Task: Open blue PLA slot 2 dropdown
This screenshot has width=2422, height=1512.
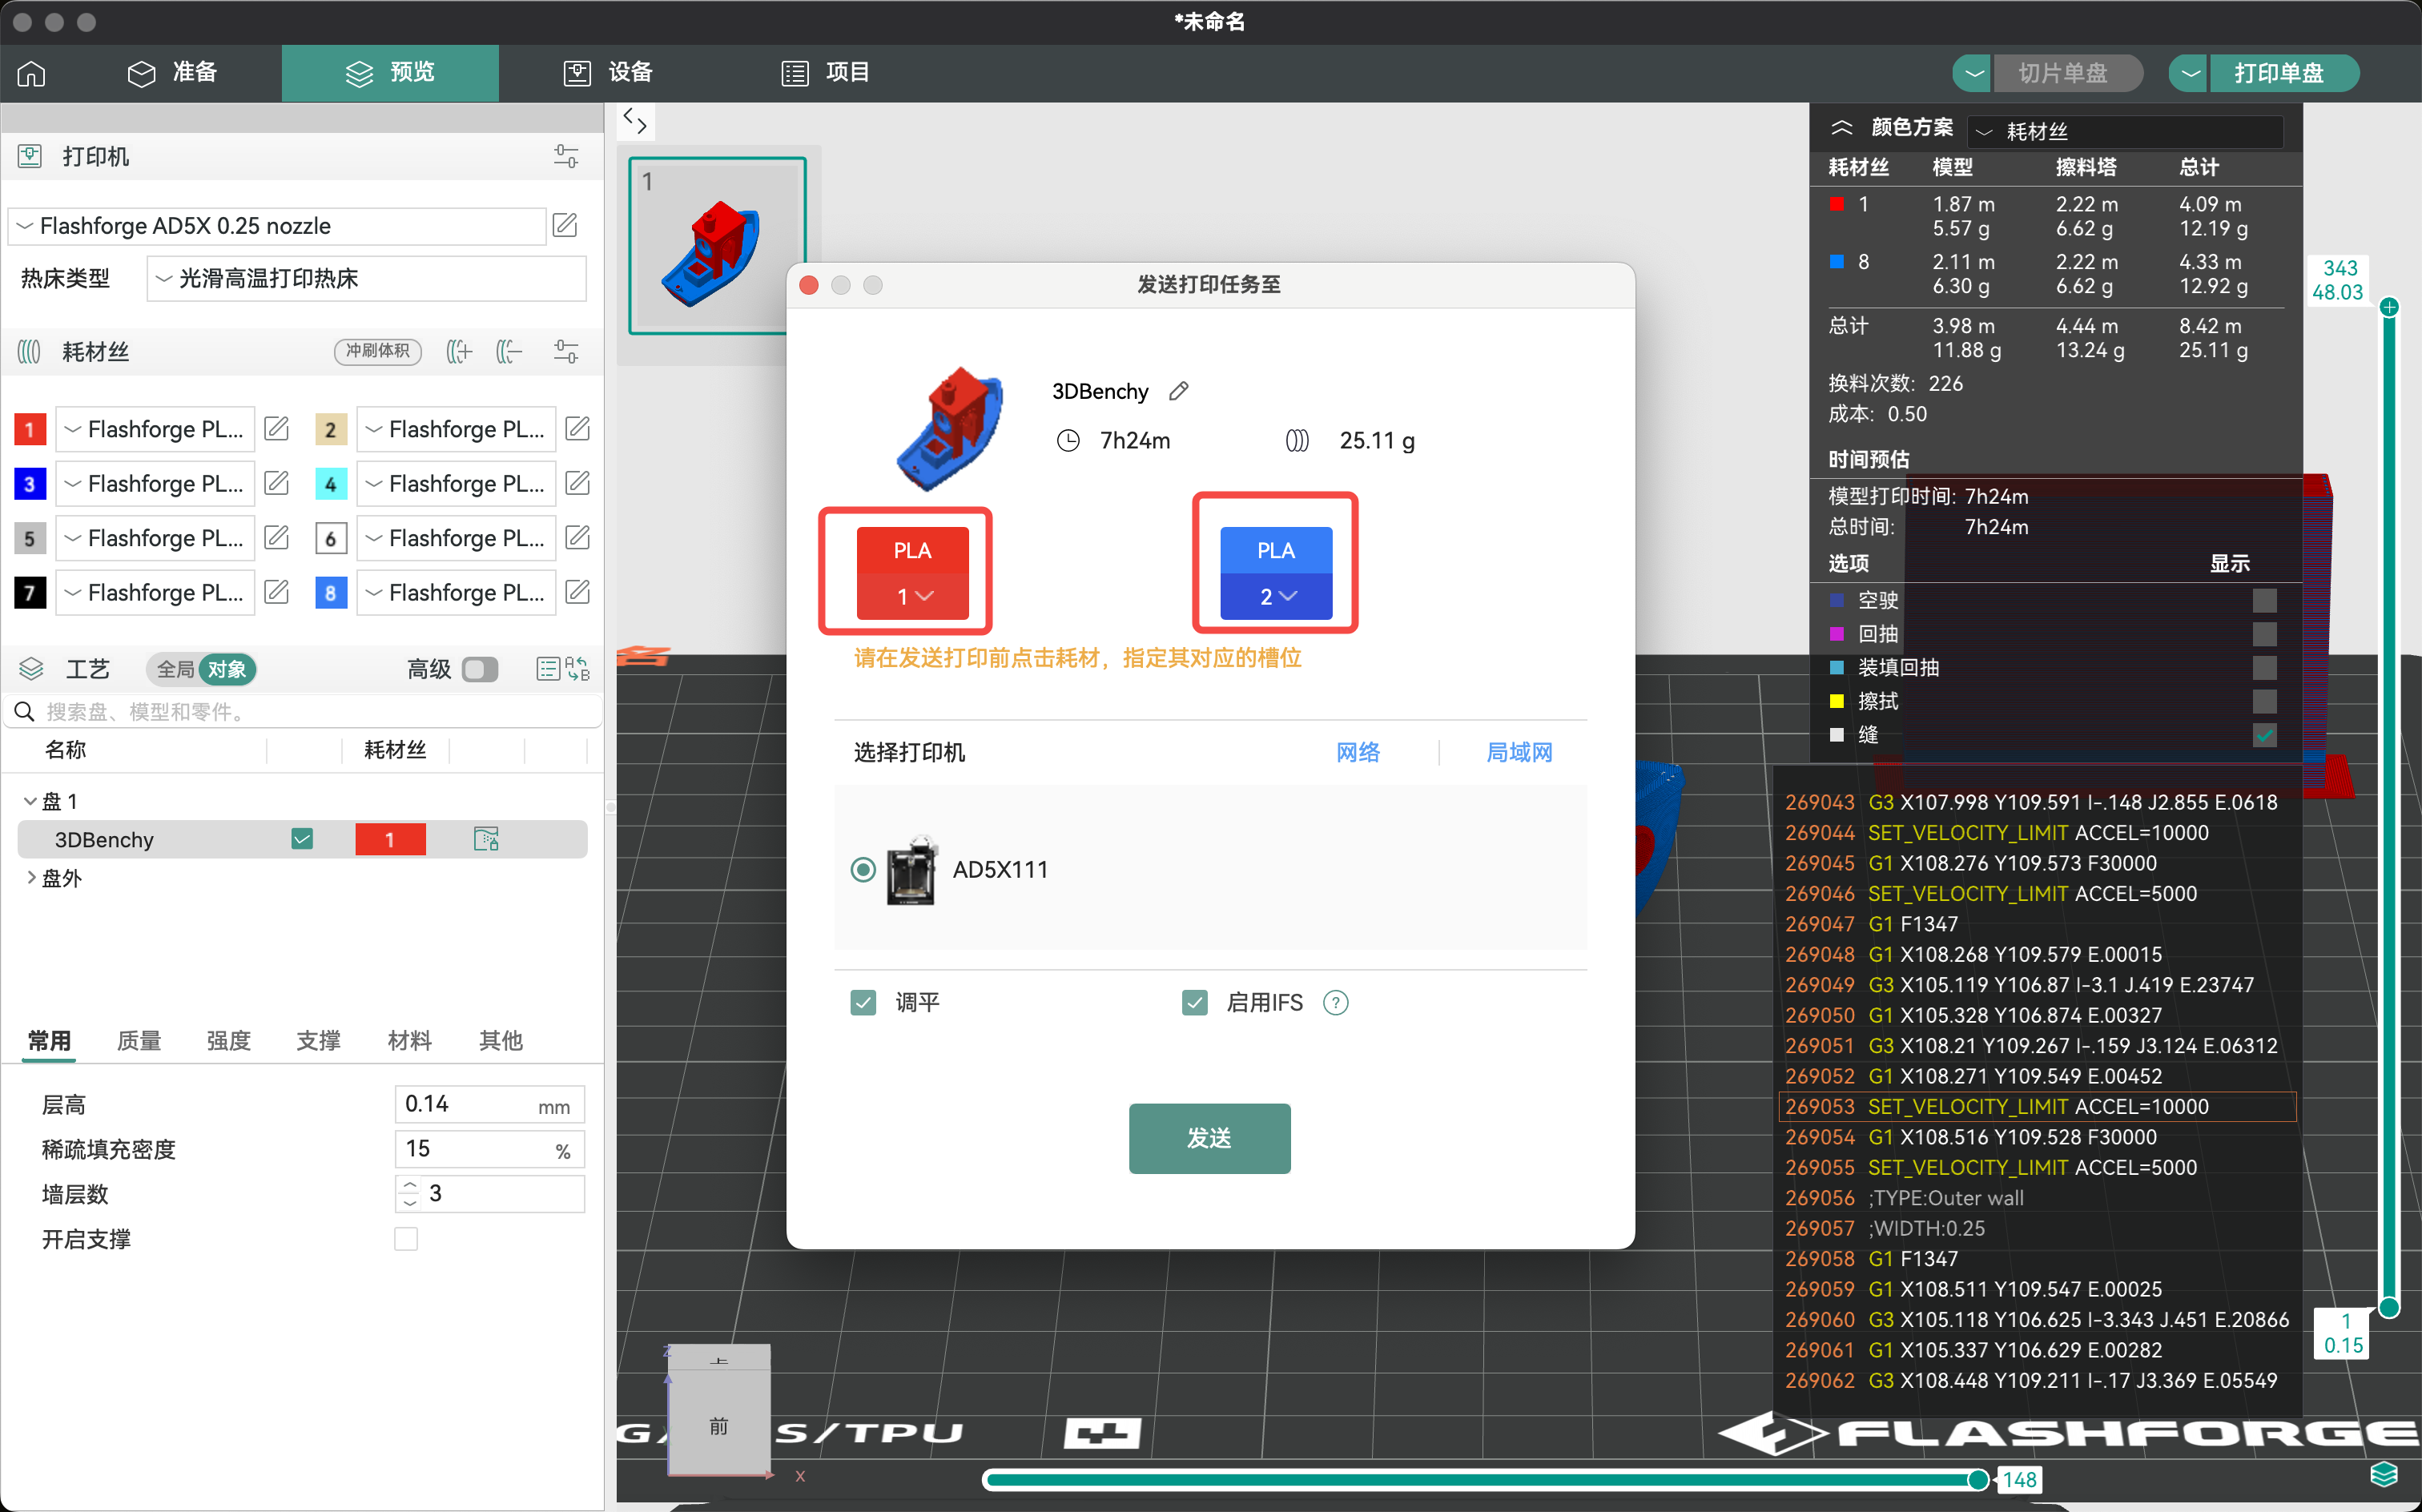Action: point(1276,596)
